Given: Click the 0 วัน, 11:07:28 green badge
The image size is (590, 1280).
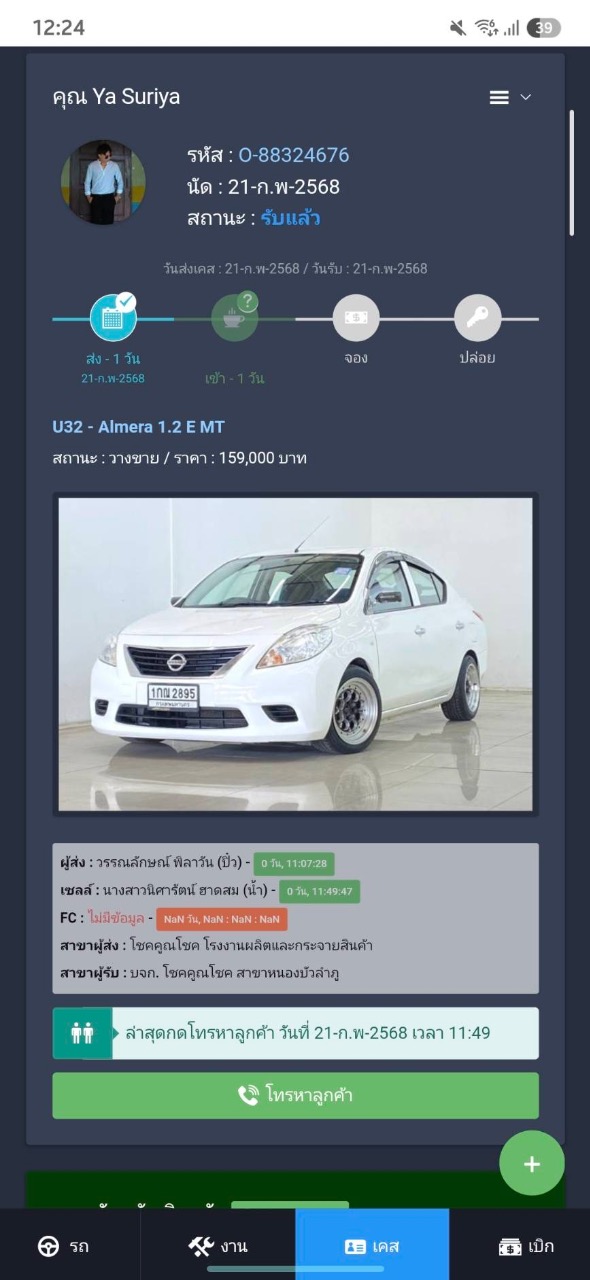Looking at the screenshot, I should point(293,863).
